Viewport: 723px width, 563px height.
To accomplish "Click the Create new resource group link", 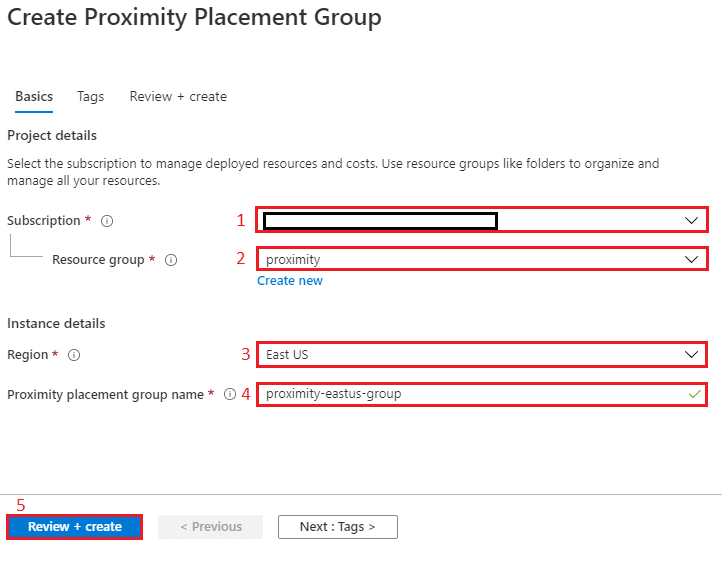I will coord(290,281).
